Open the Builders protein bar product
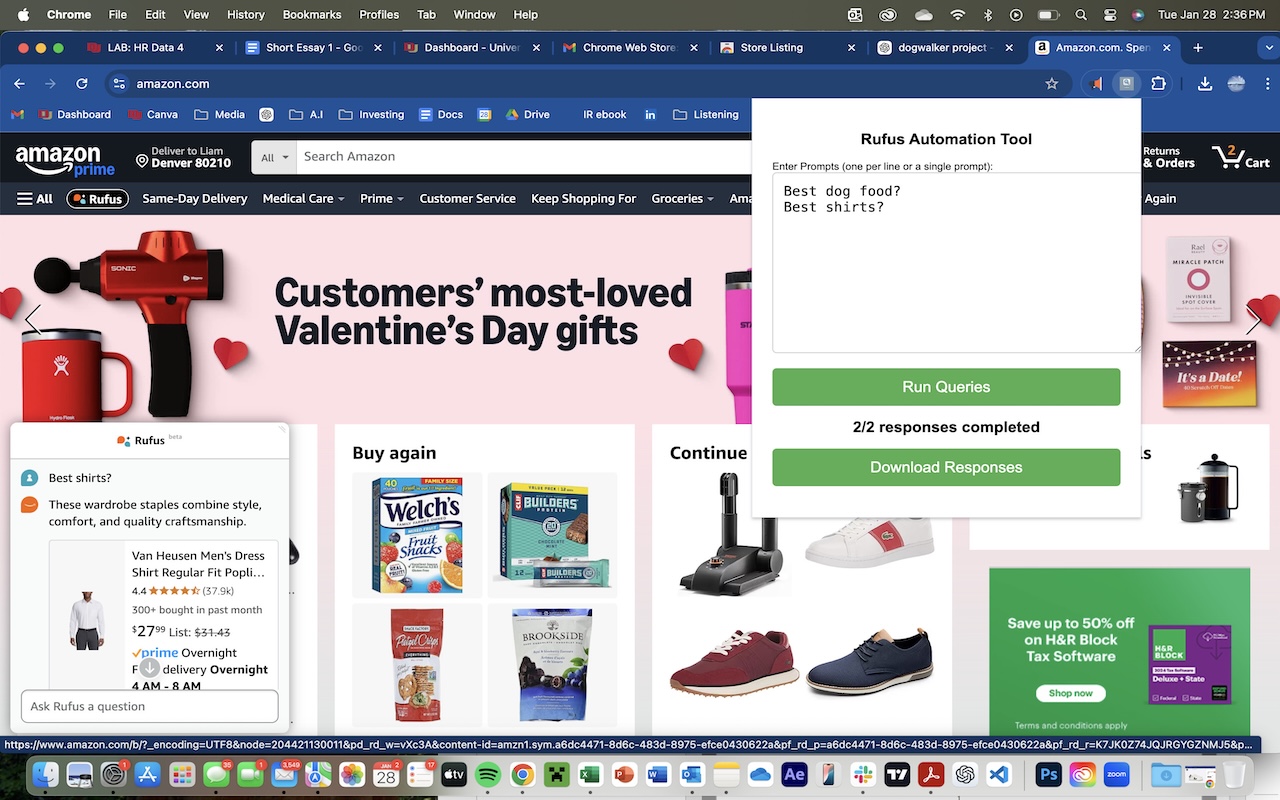Viewport: 1280px width, 800px height. 552,535
